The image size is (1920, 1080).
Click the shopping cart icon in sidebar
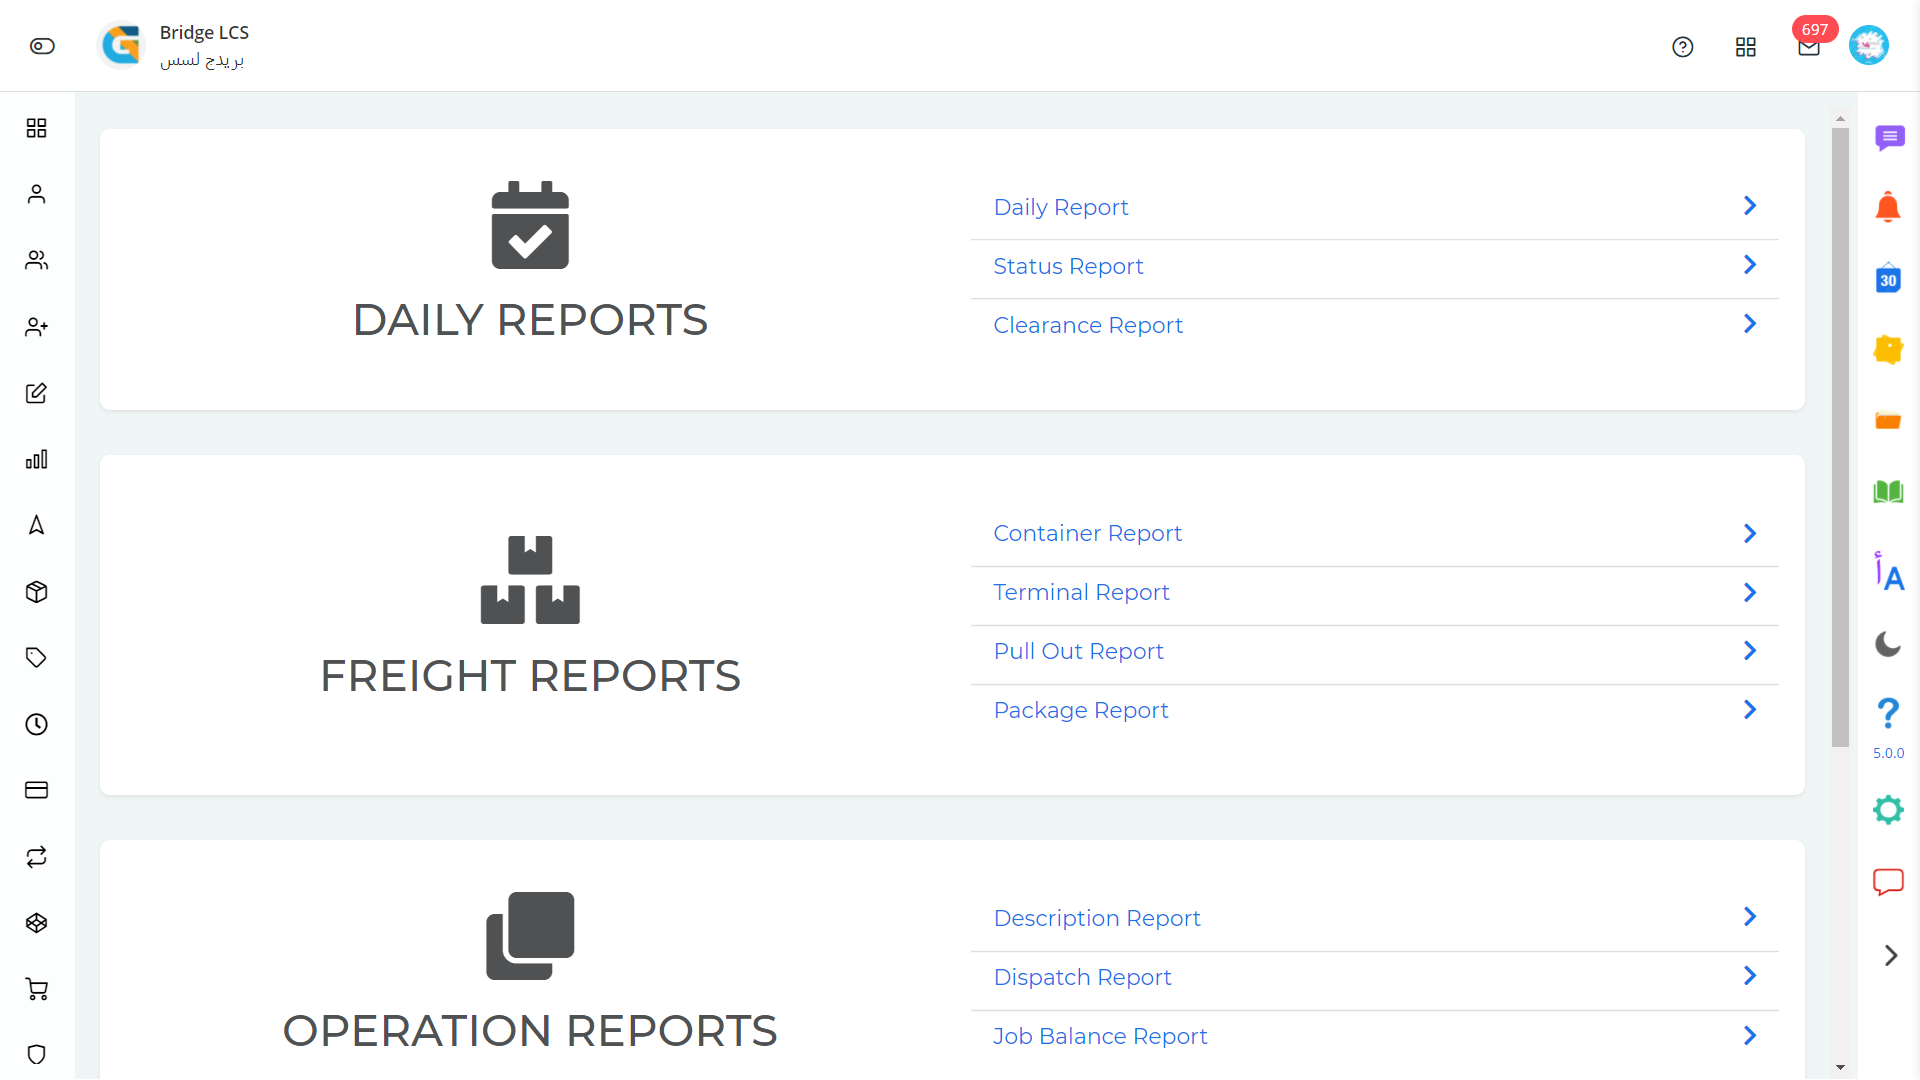(37, 989)
